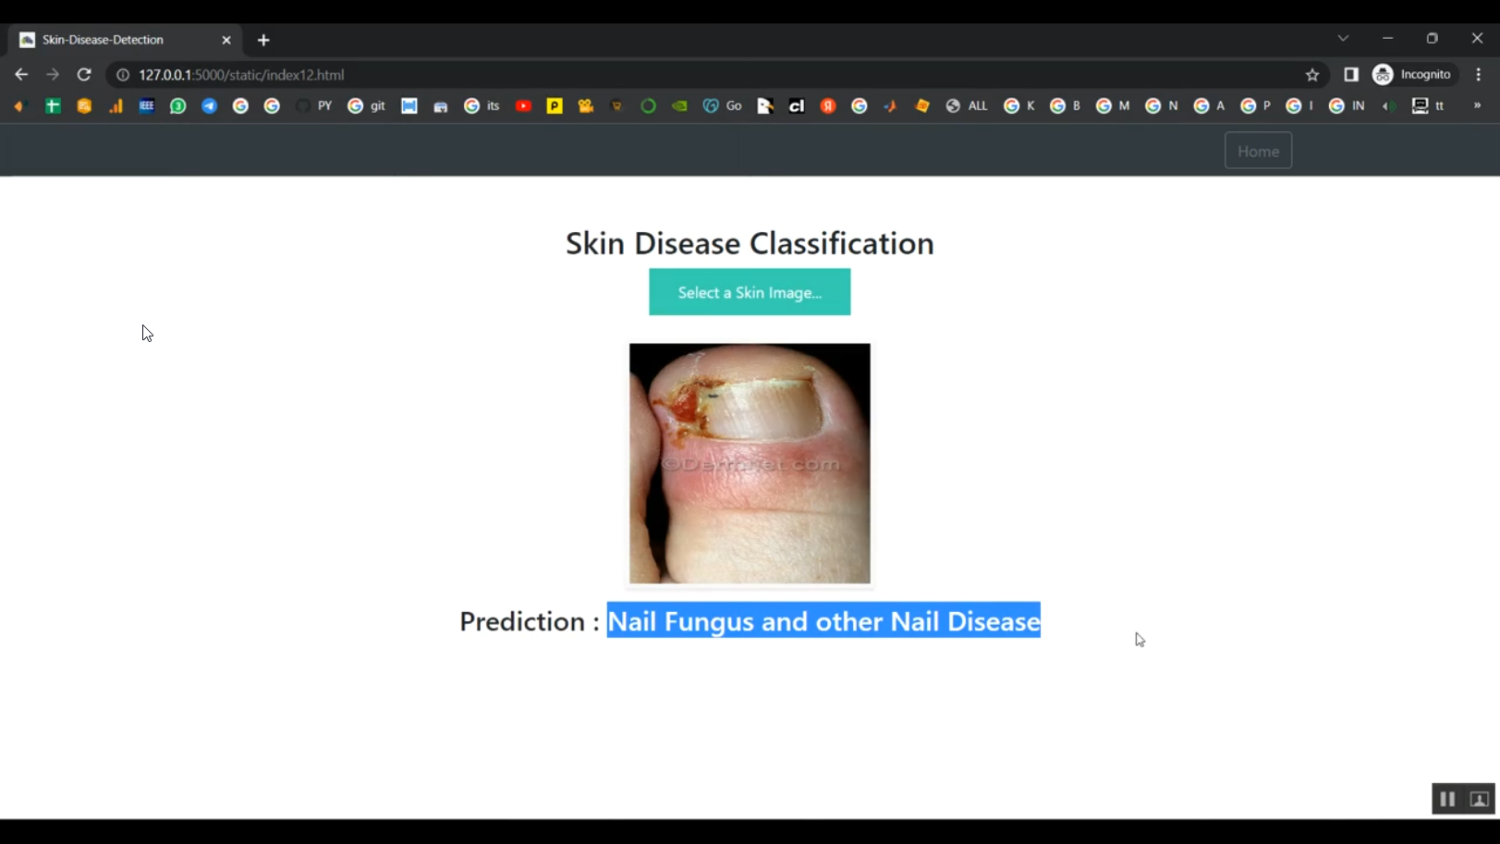Open the Telegram bookmark
The width and height of the screenshot is (1500, 844).
click(x=209, y=105)
